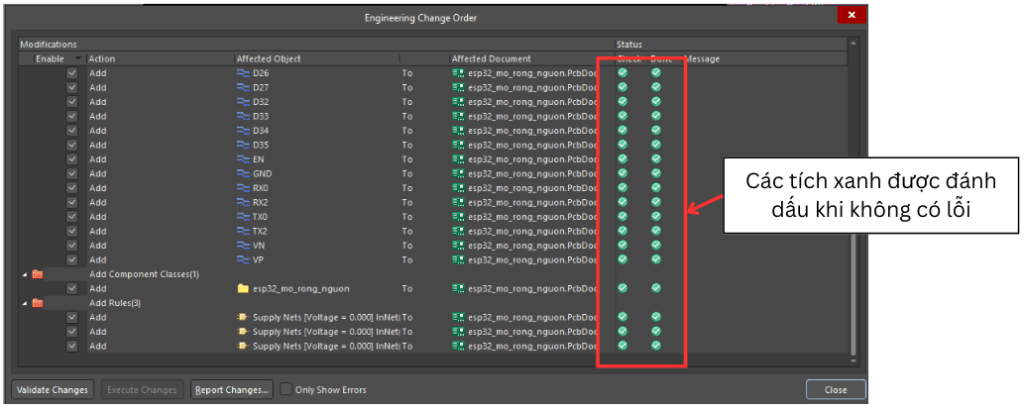Disable the Enable checkbox for net TX0

pyautogui.click(x=72, y=216)
